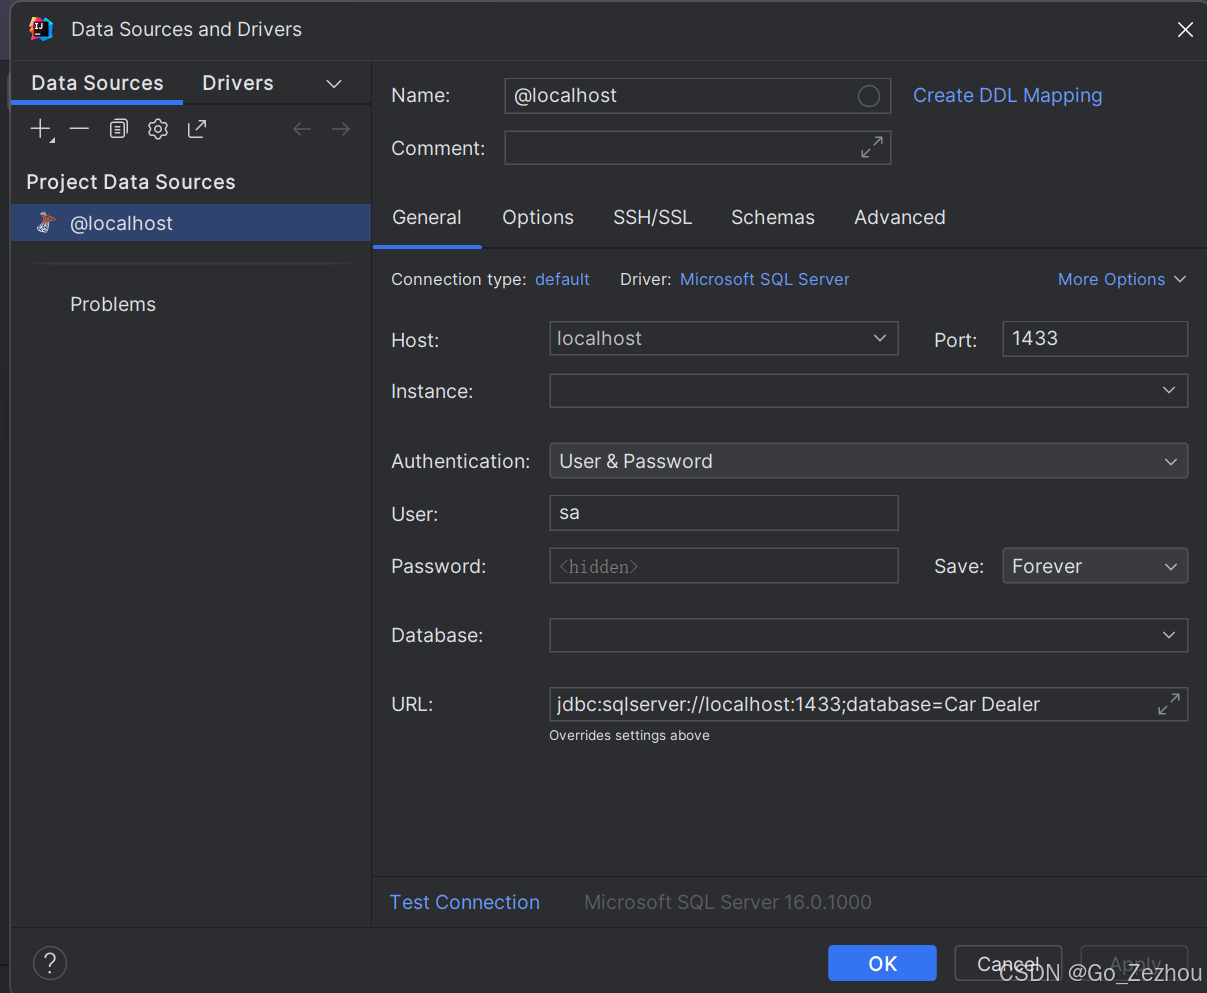The width and height of the screenshot is (1207, 993).
Task: Click the 'Overrides settings above' hint
Action: coord(629,735)
